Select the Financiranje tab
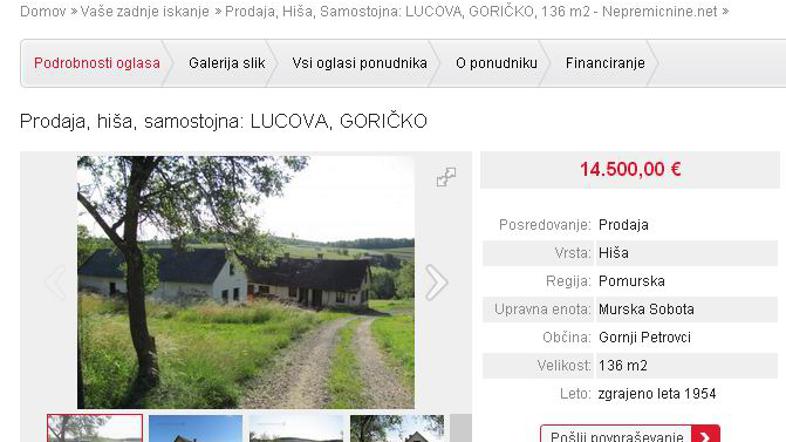Screen dimensions: 786x442 [605, 63]
